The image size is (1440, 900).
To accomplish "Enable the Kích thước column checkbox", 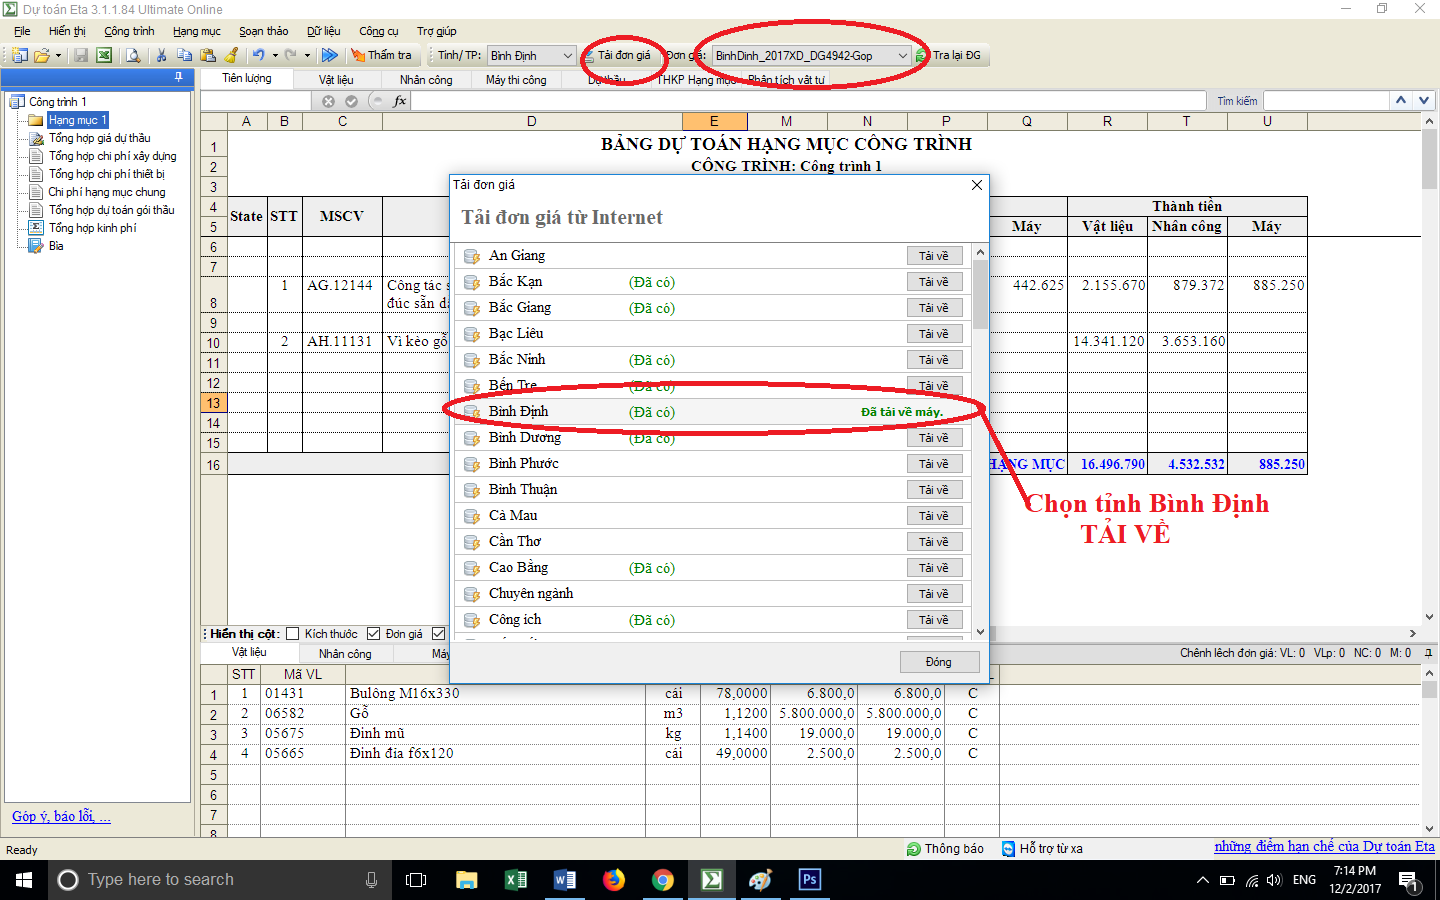I will click(x=293, y=634).
